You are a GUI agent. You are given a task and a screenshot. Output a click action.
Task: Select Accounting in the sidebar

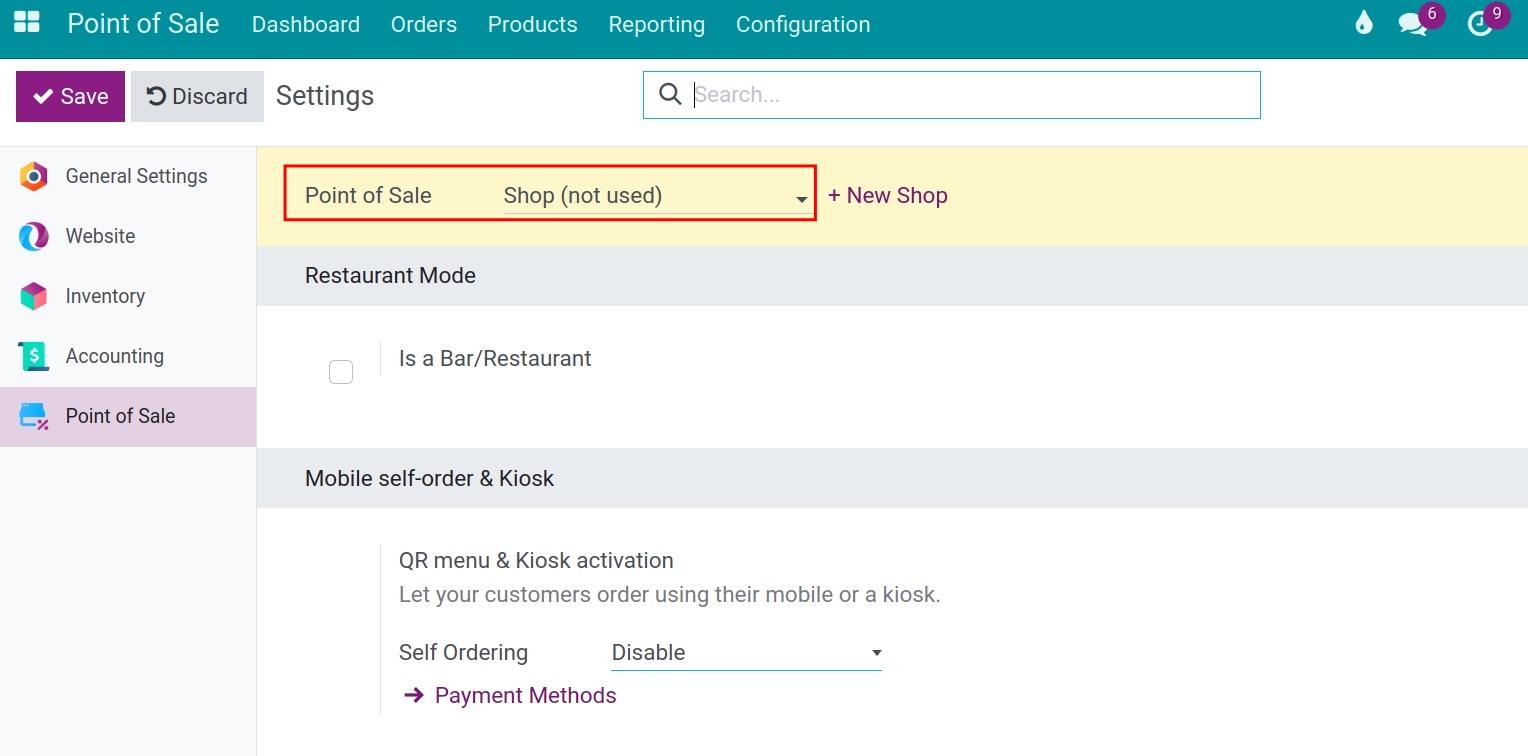(x=128, y=357)
